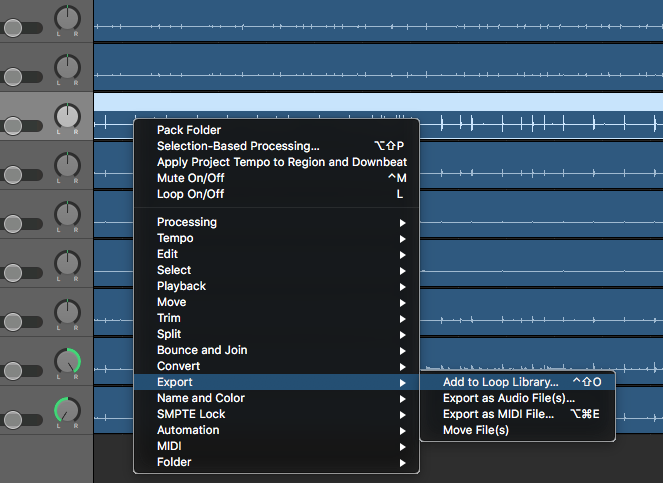Choose Export as MIDI File

(x=498, y=414)
